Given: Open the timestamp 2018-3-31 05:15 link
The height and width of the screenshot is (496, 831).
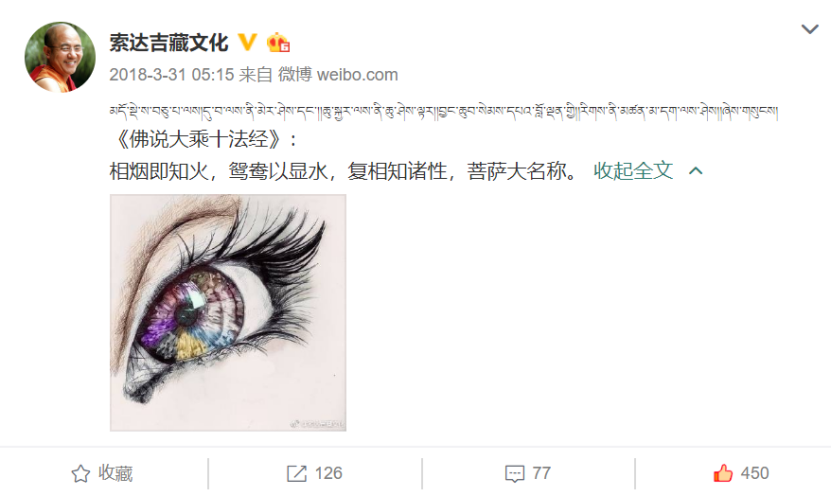Looking at the screenshot, I should [x=172, y=75].
